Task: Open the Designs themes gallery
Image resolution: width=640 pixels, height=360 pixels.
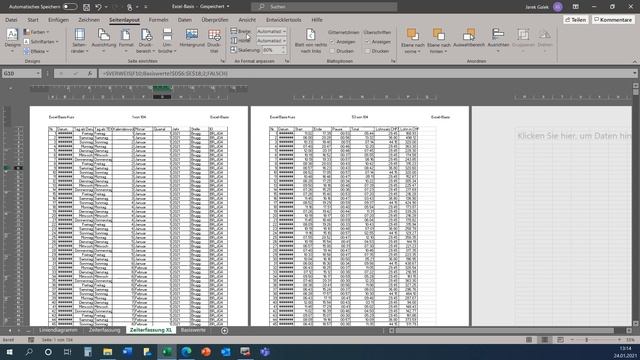Action: point(12,40)
